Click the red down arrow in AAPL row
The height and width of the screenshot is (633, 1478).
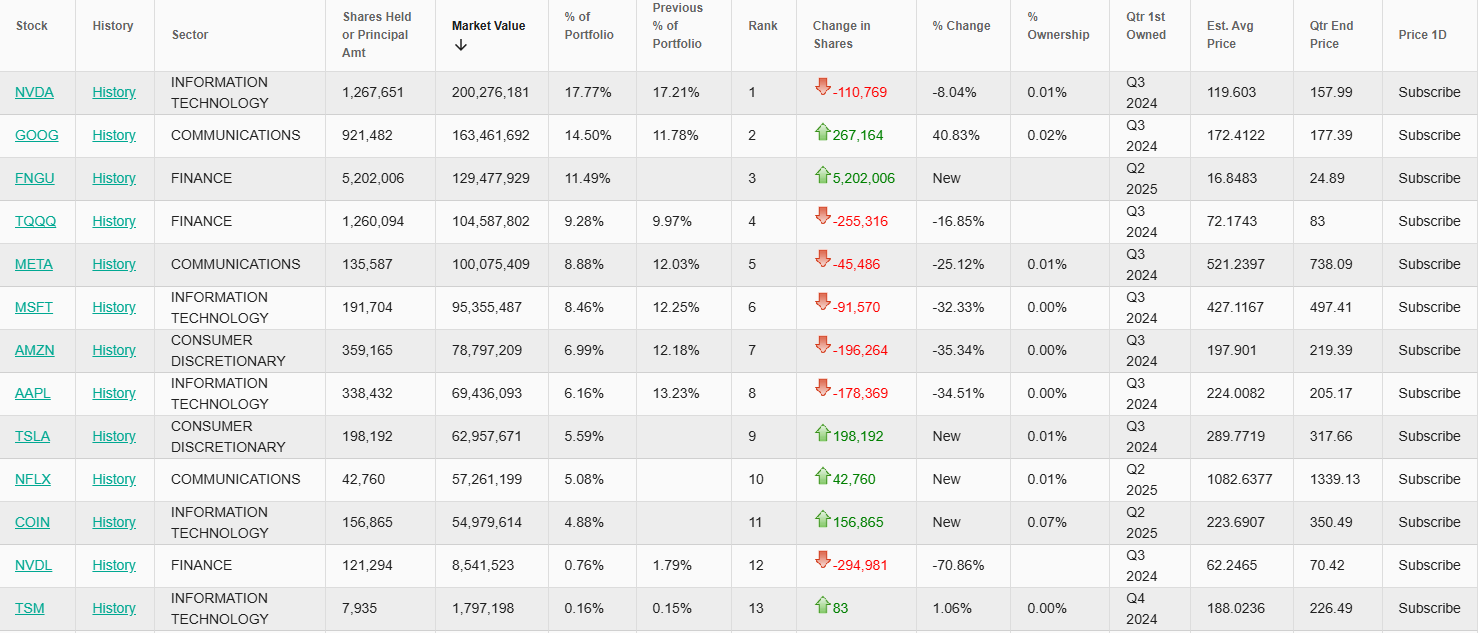coord(823,388)
